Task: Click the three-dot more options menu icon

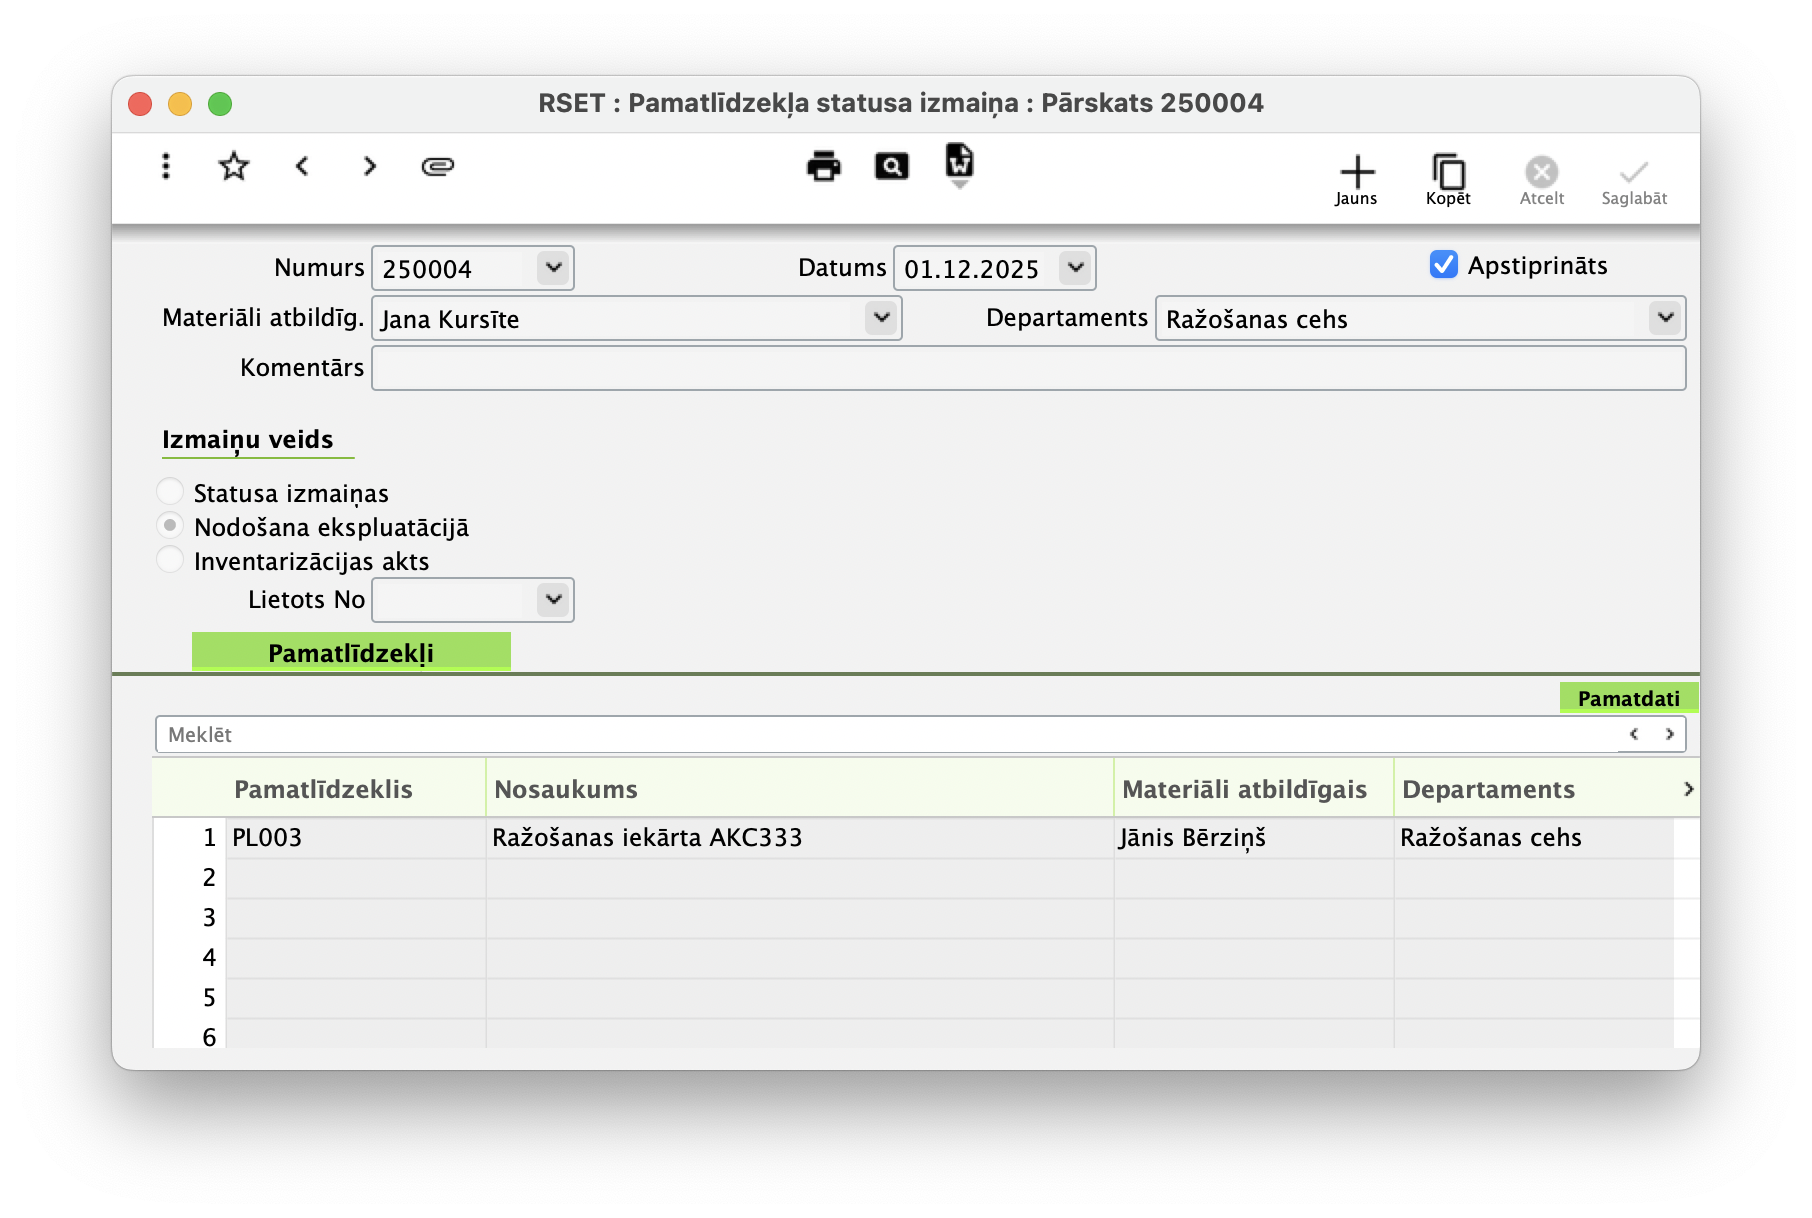Action: click(x=166, y=166)
